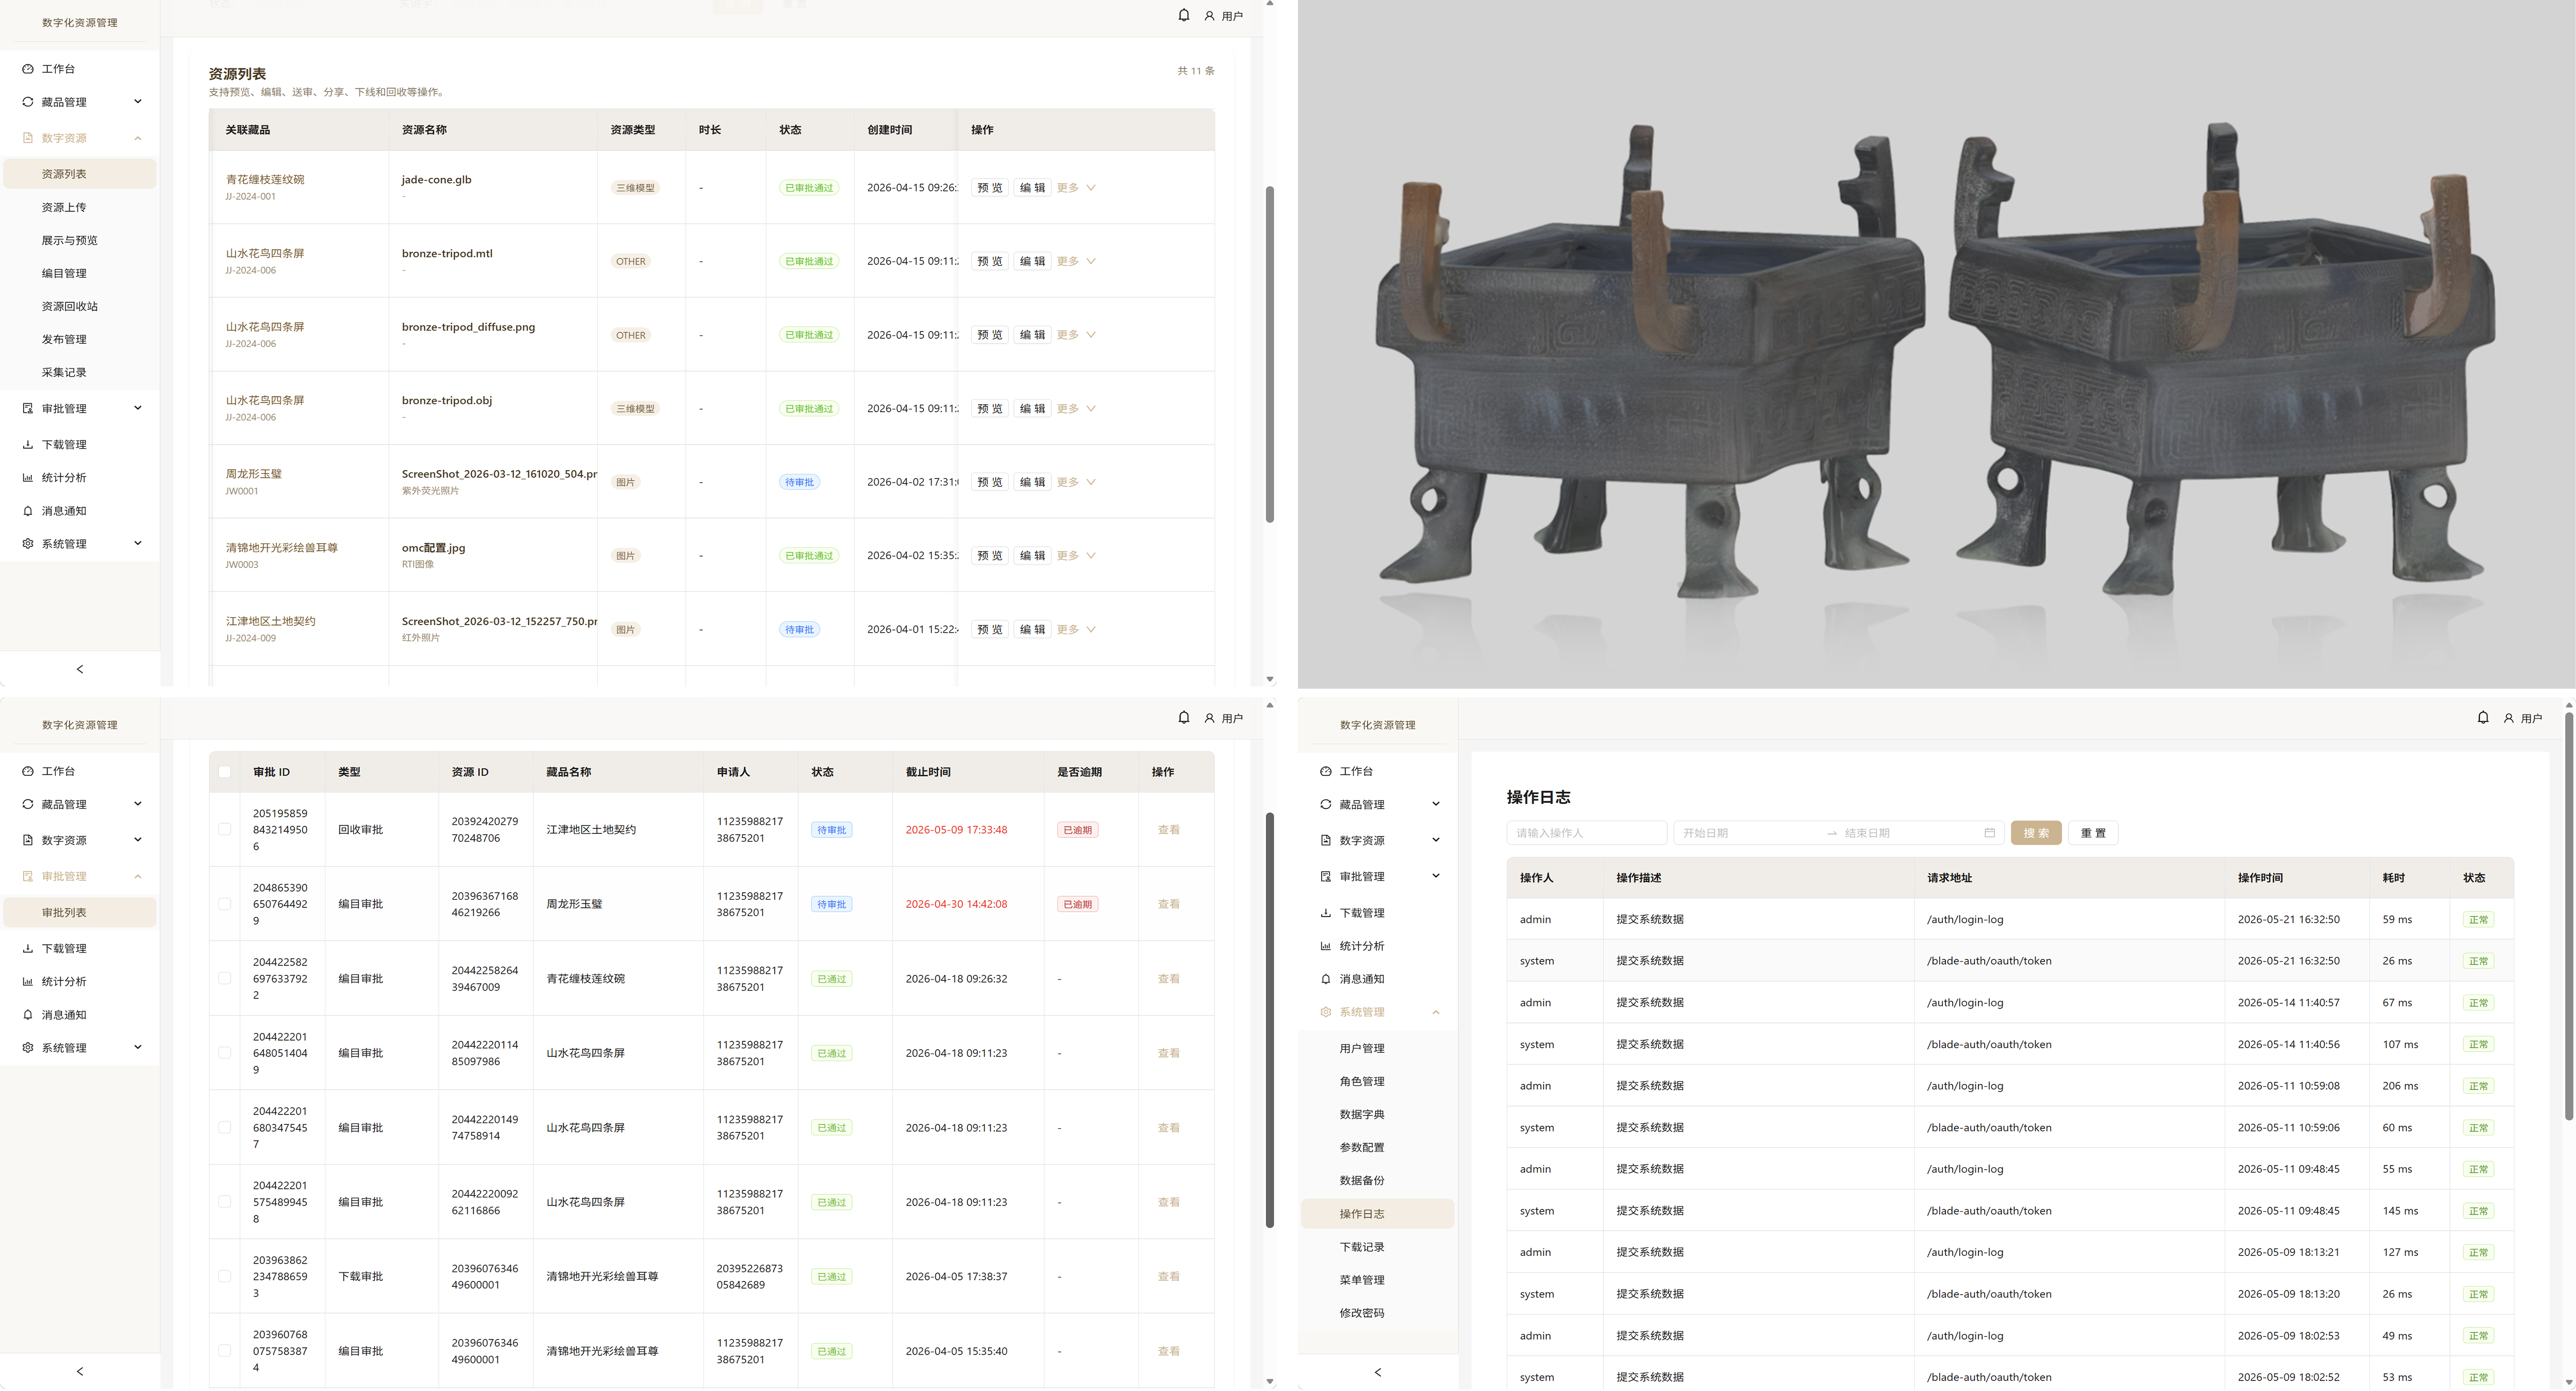The height and width of the screenshot is (1391, 2576).
Task: Select 资源上传 in the resource list sidebar
Action: [64, 207]
